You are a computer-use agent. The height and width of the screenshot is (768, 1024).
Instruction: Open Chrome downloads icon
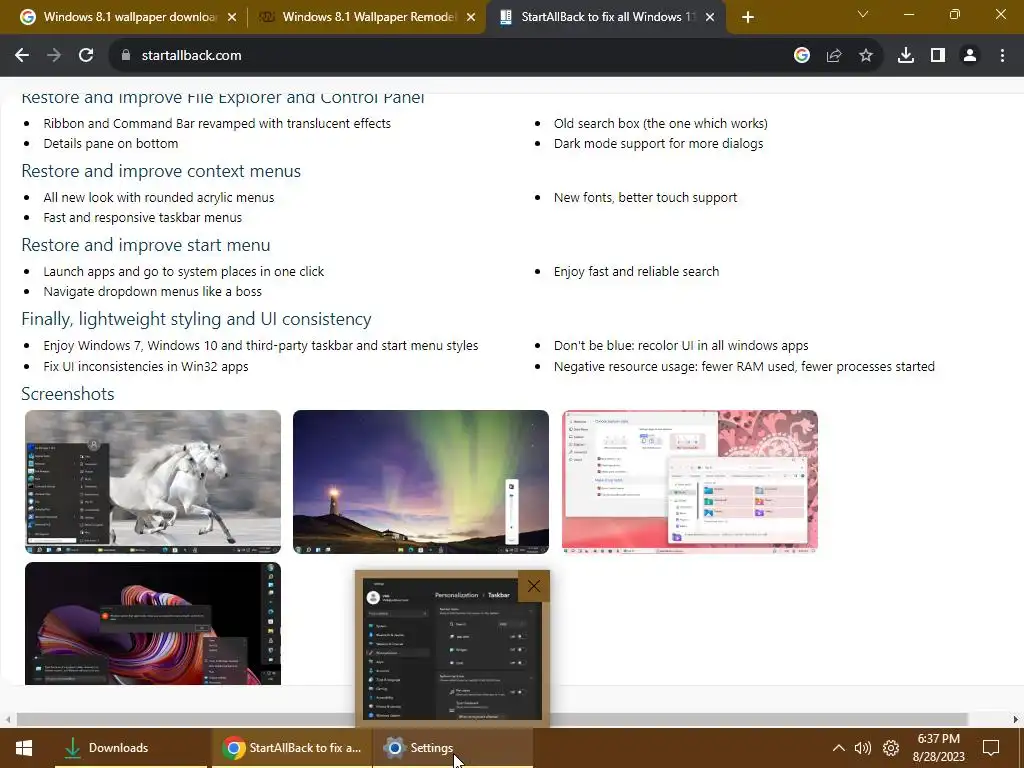pyautogui.click(x=906, y=56)
